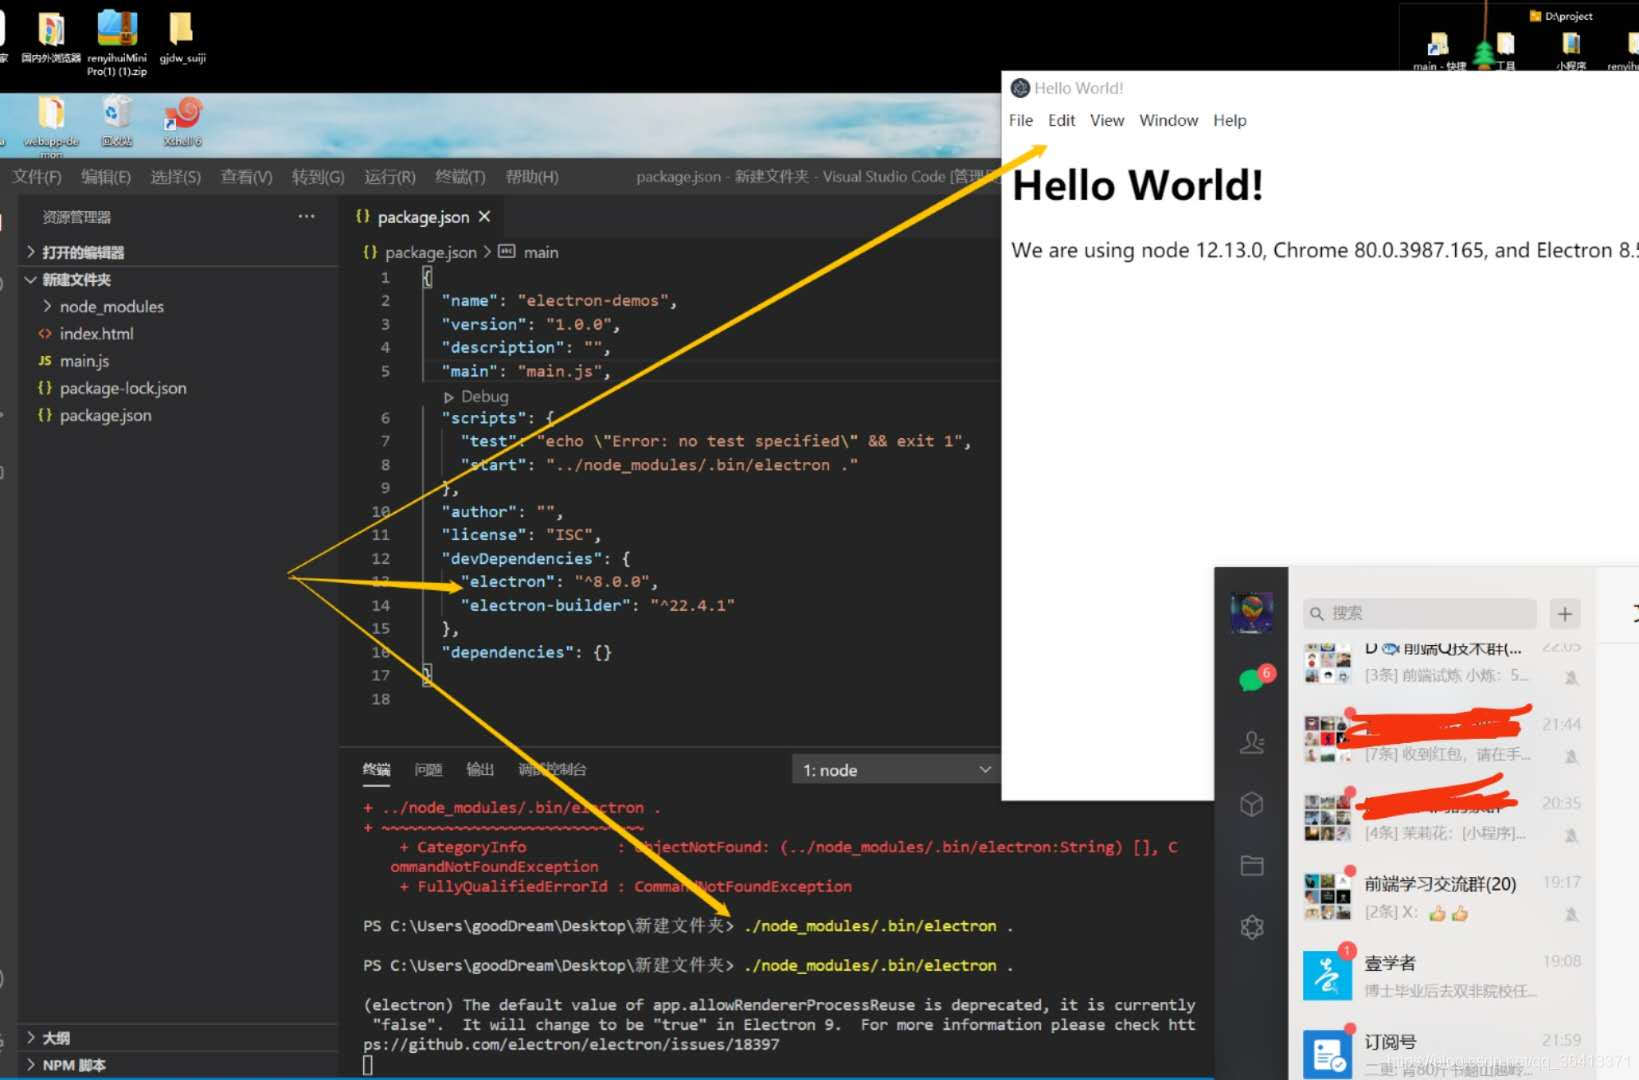
Task: Click the package.json breadcrumb
Action: 430,252
